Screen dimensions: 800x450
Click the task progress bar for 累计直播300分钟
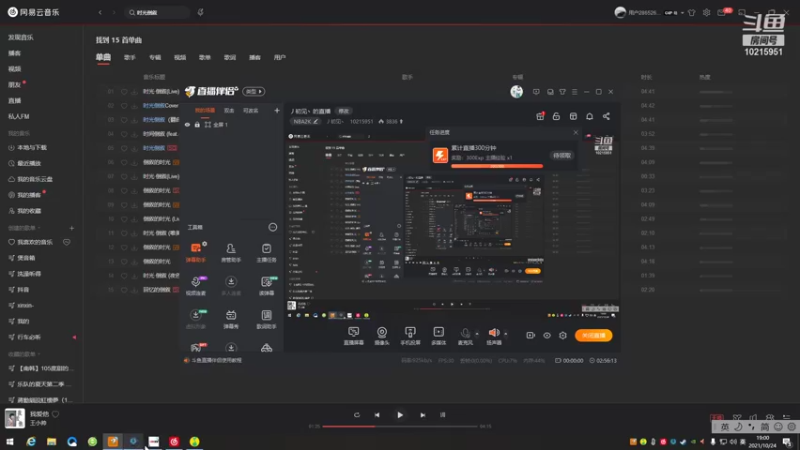[x=496, y=166]
